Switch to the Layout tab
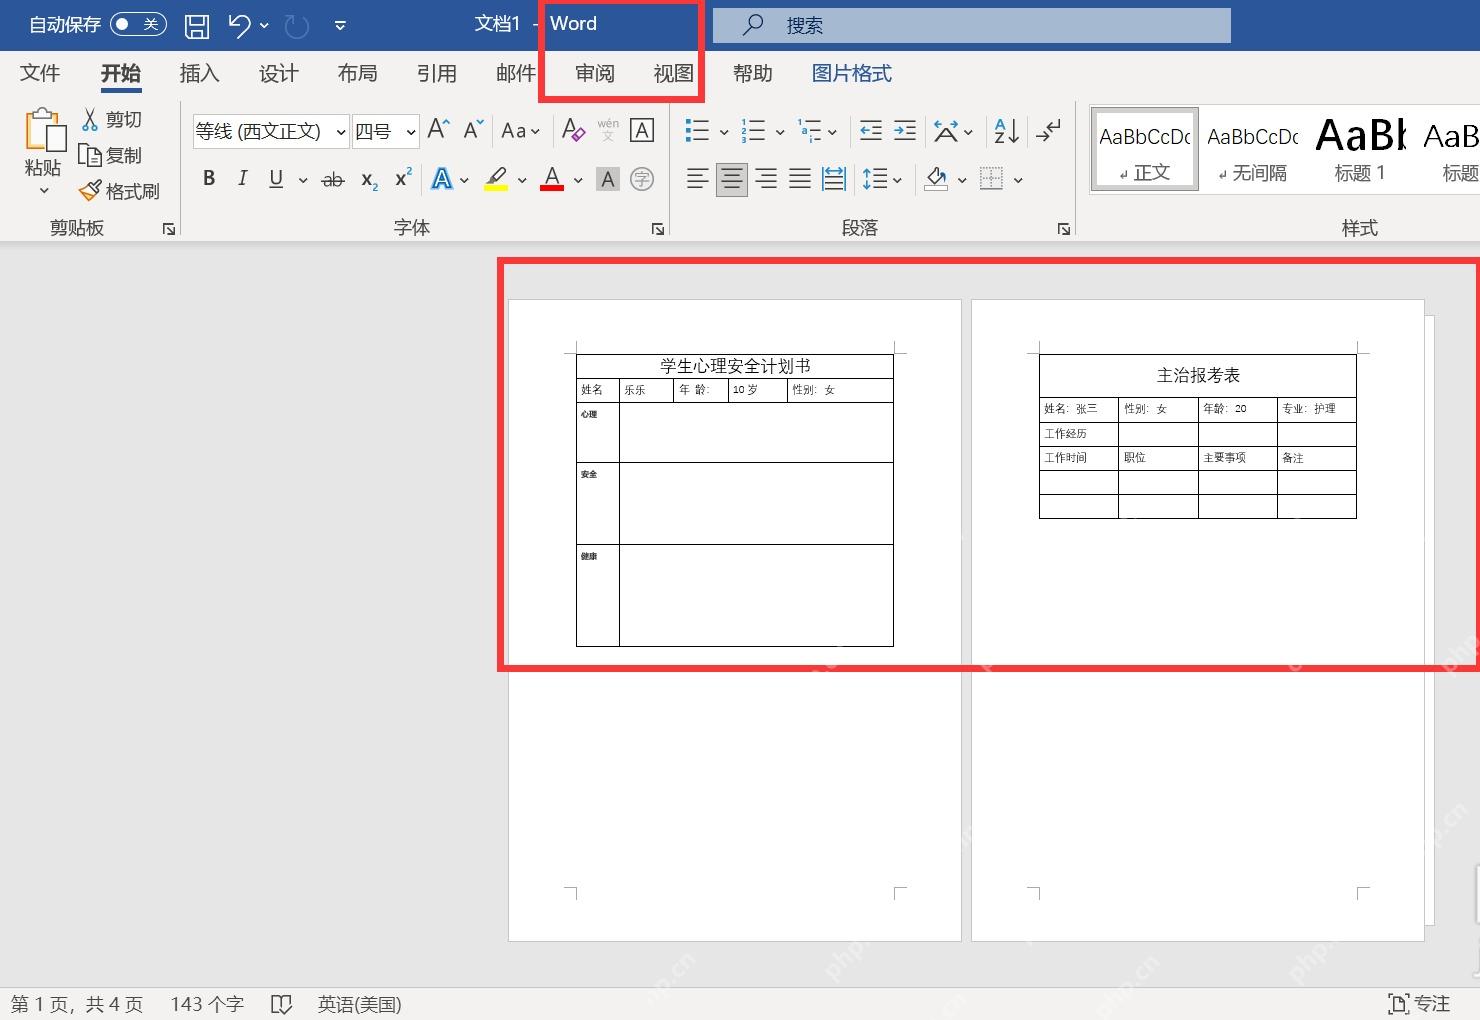Image resolution: width=1480 pixels, height=1020 pixels. (357, 73)
